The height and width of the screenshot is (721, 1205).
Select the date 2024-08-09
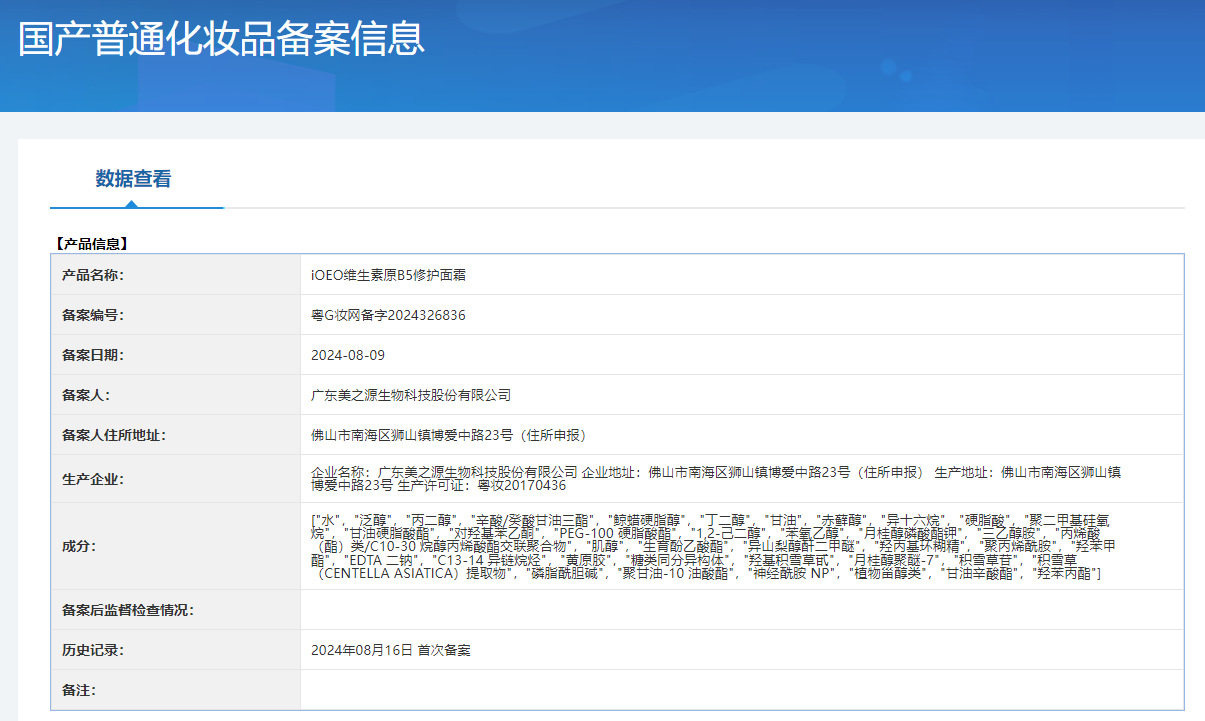click(348, 355)
